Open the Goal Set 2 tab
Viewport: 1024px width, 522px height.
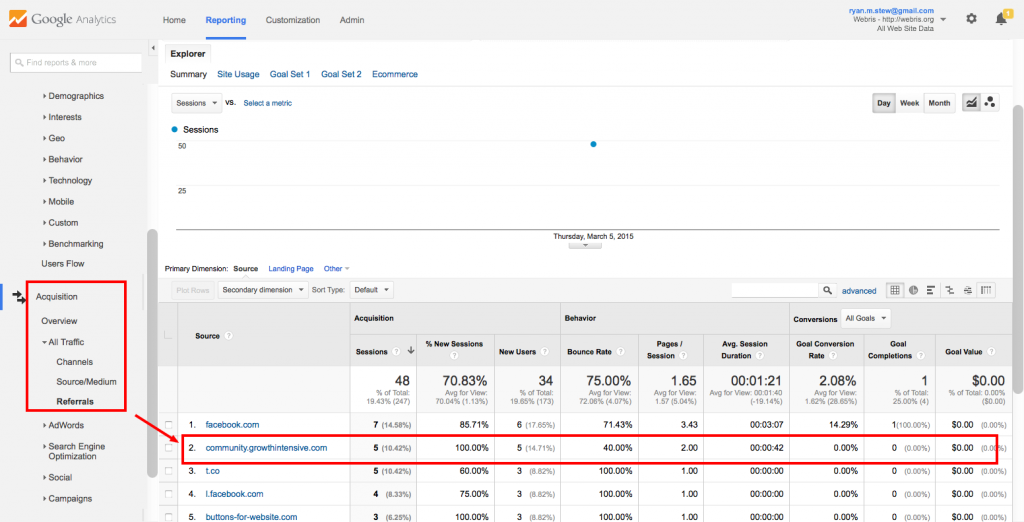341,74
